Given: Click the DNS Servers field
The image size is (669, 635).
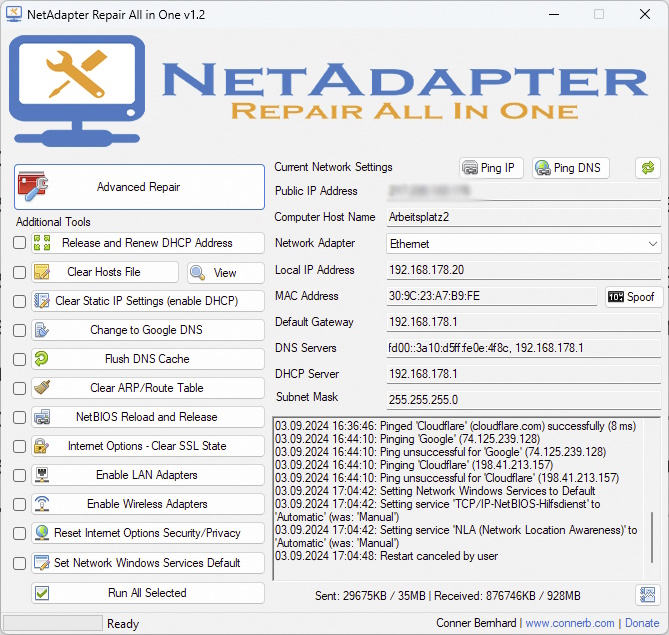Looking at the screenshot, I should [524, 348].
